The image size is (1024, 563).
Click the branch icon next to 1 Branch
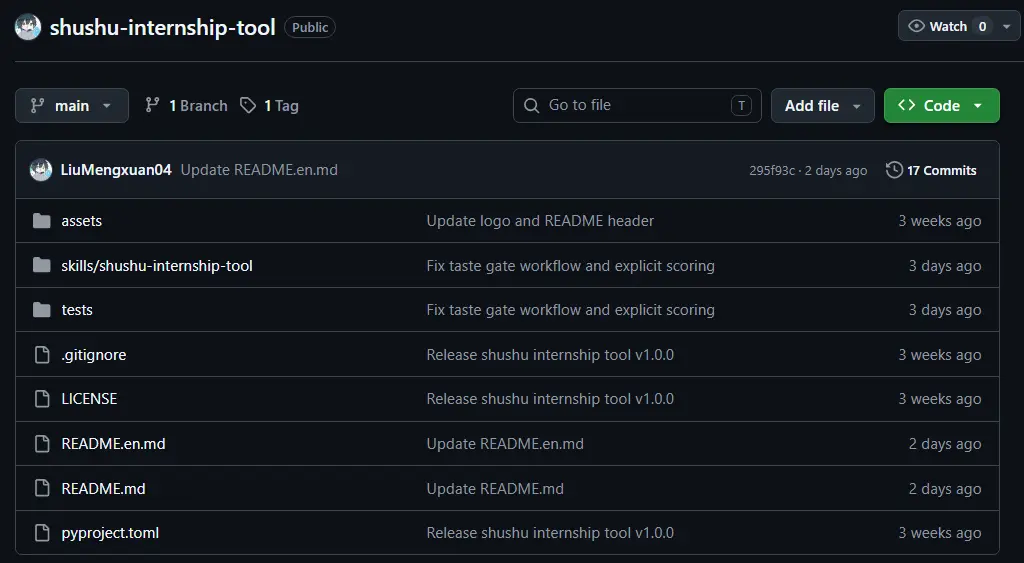point(152,105)
